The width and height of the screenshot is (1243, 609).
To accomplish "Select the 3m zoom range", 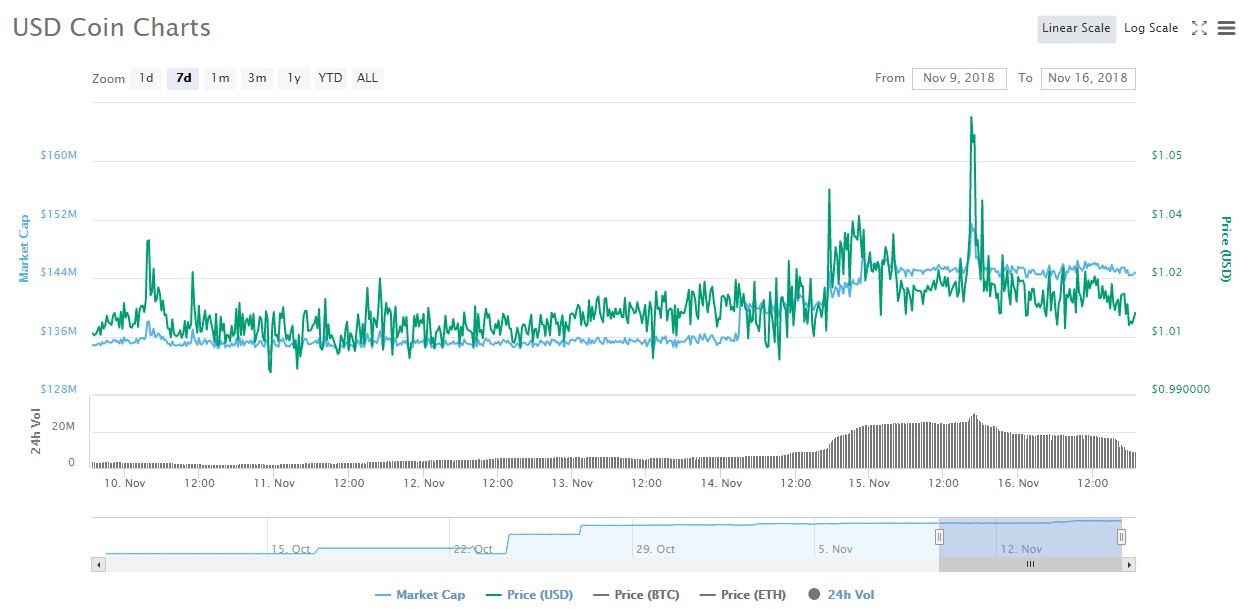I will click(x=257, y=78).
